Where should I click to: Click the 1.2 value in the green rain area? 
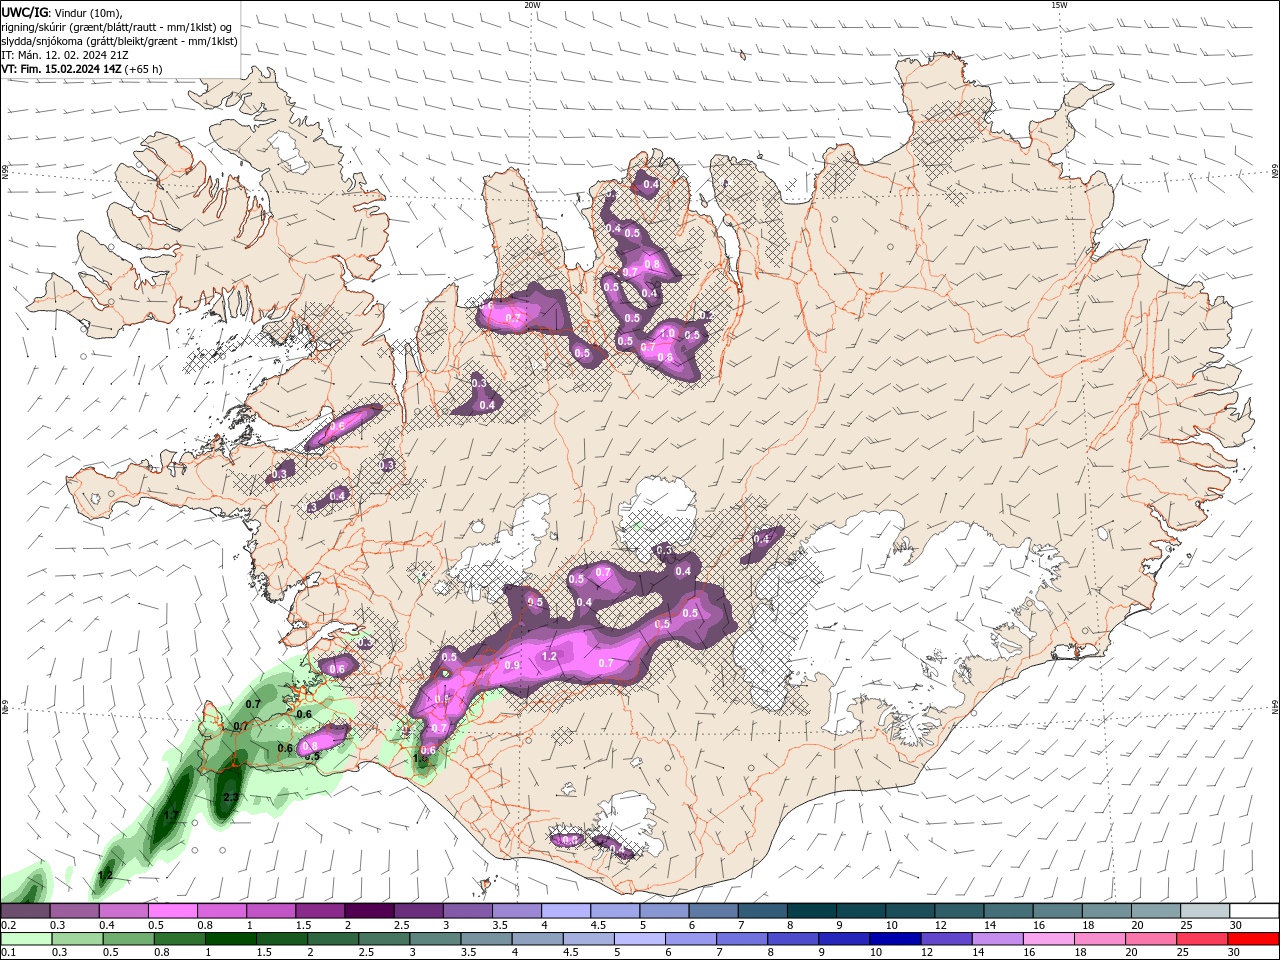coord(105,876)
